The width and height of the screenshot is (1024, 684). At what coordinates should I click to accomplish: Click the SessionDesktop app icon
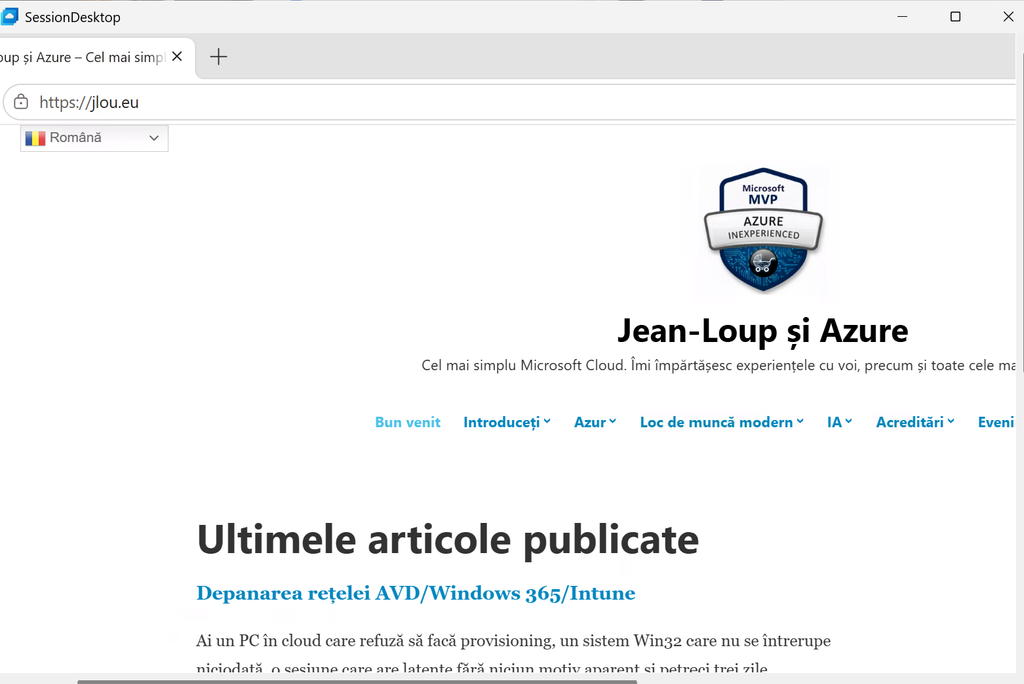click(x=10, y=17)
